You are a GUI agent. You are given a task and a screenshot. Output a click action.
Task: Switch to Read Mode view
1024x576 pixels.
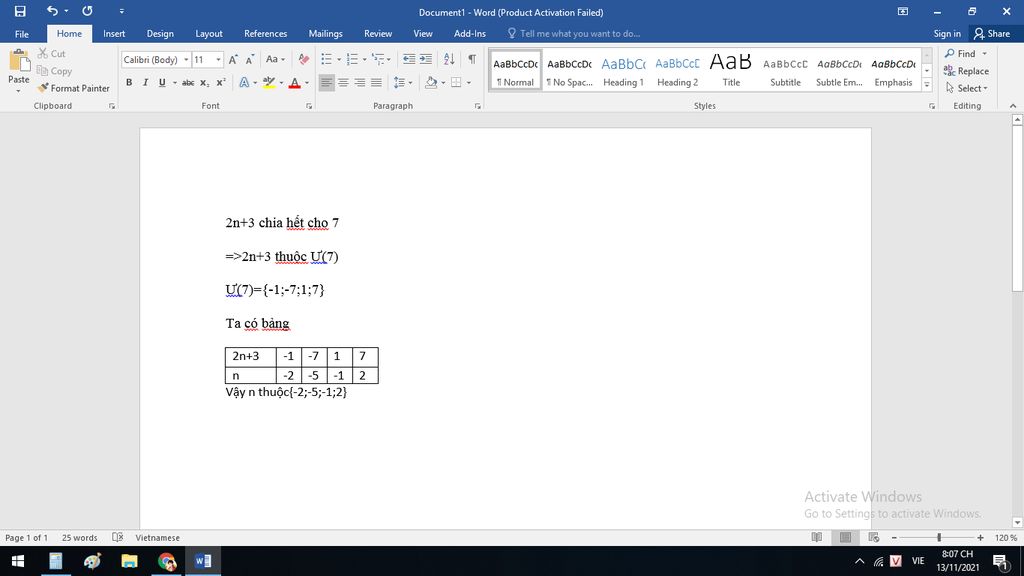(816, 537)
